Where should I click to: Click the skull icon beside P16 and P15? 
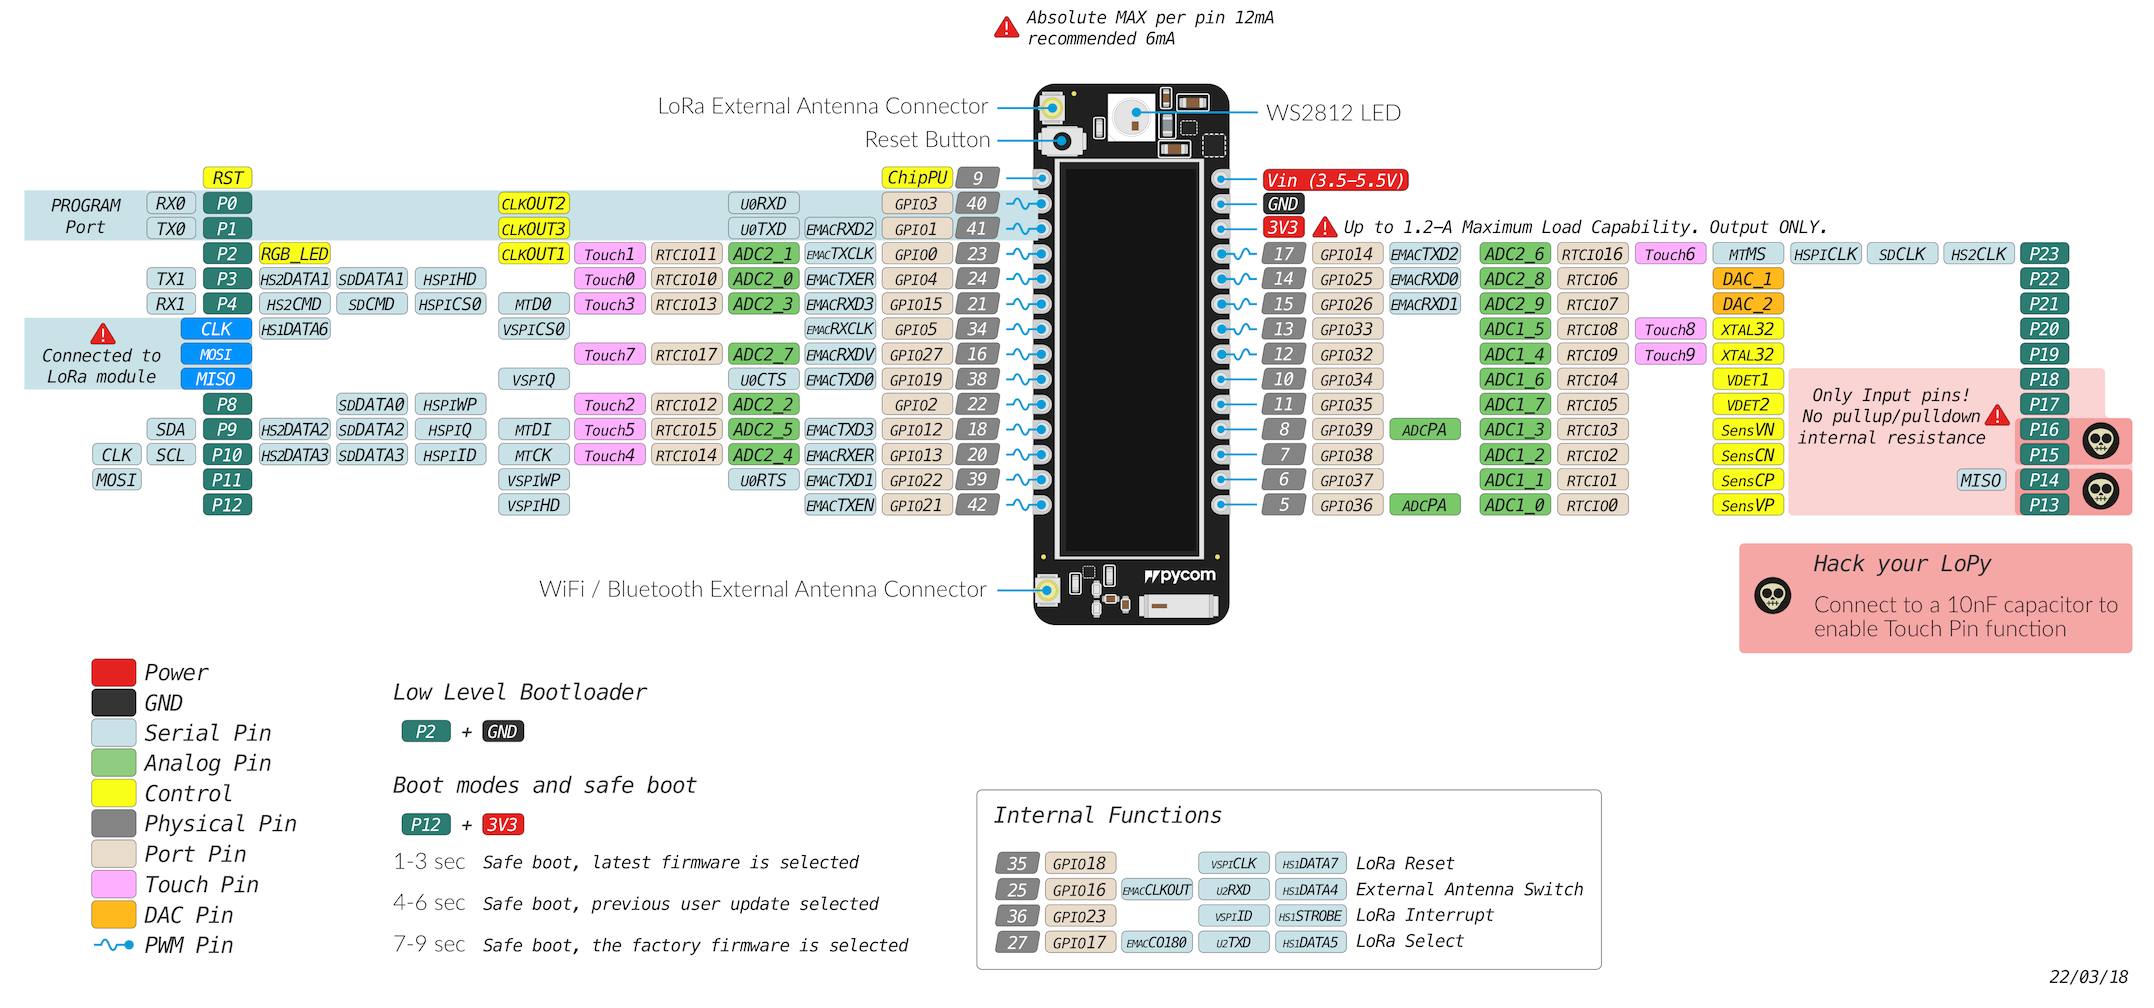(x=2100, y=441)
